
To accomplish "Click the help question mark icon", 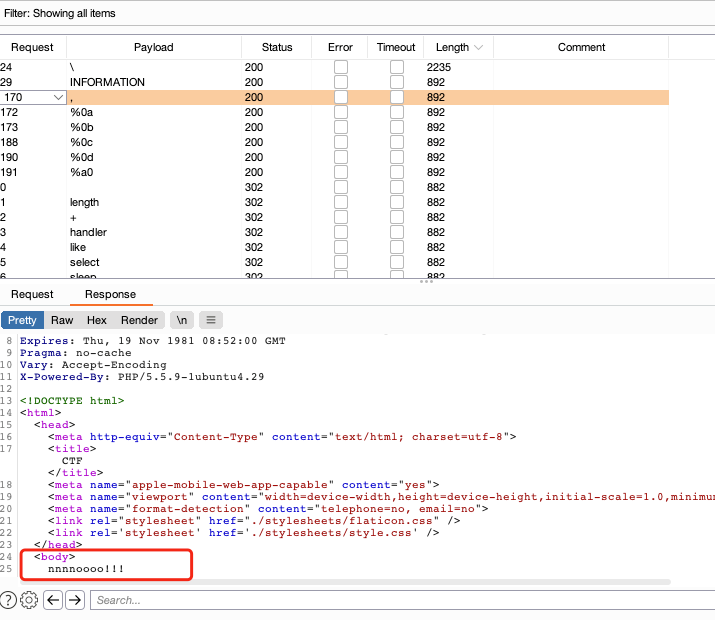I will (9, 600).
